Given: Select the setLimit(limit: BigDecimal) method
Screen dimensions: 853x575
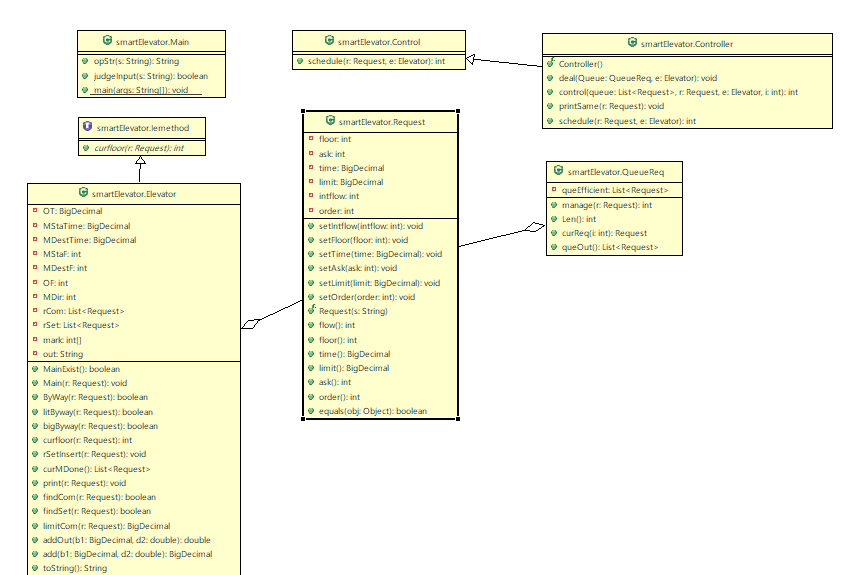Looking at the screenshot, I should 379,283.
